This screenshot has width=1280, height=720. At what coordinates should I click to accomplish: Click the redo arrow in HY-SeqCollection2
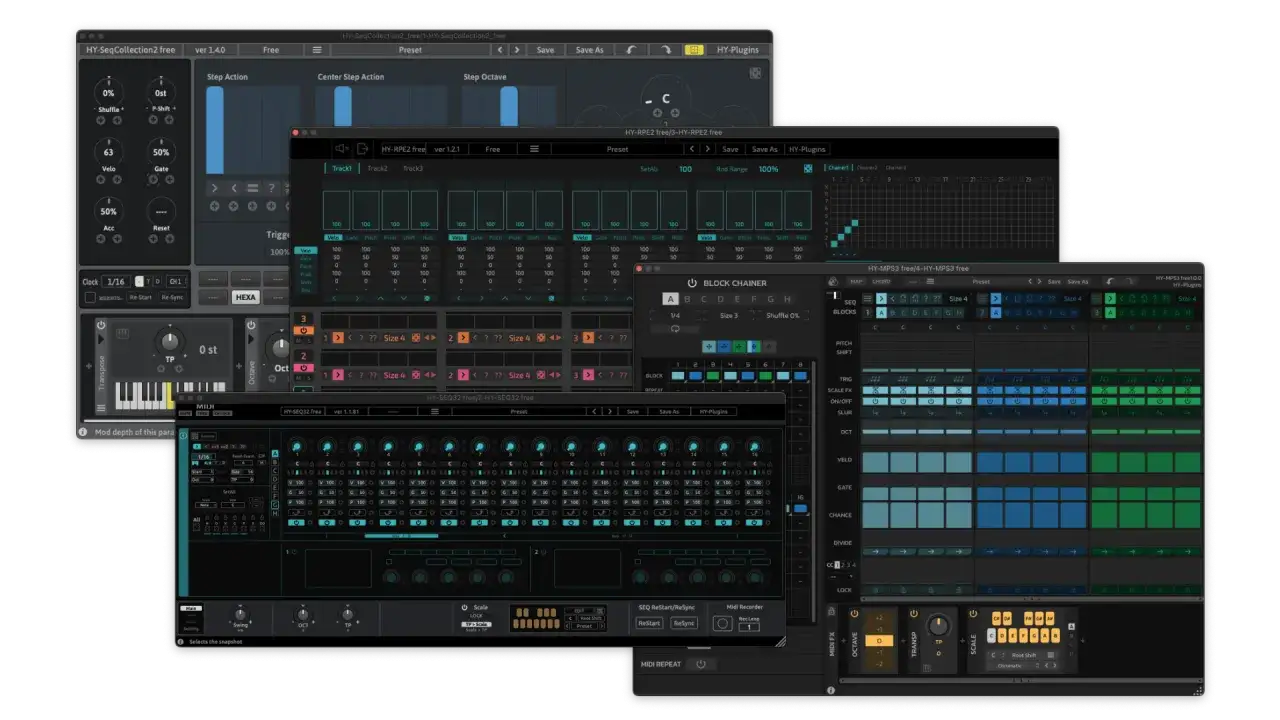click(x=666, y=49)
